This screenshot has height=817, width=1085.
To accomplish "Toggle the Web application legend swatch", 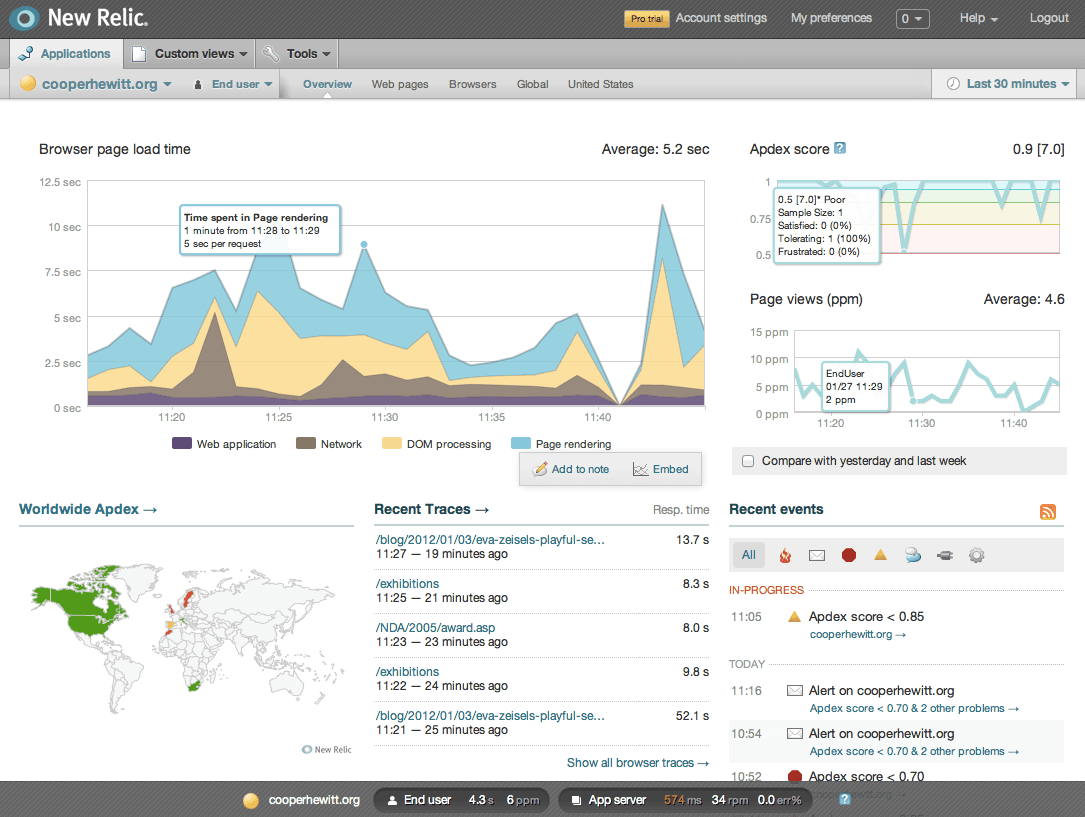I will [x=181, y=443].
